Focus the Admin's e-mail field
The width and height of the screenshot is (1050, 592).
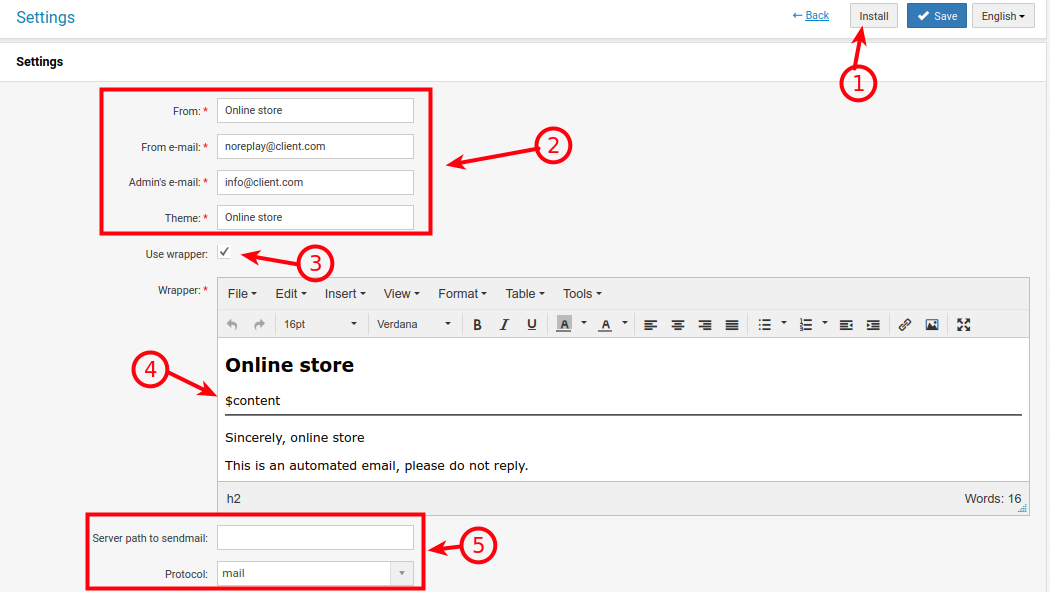[x=315, y=182]
